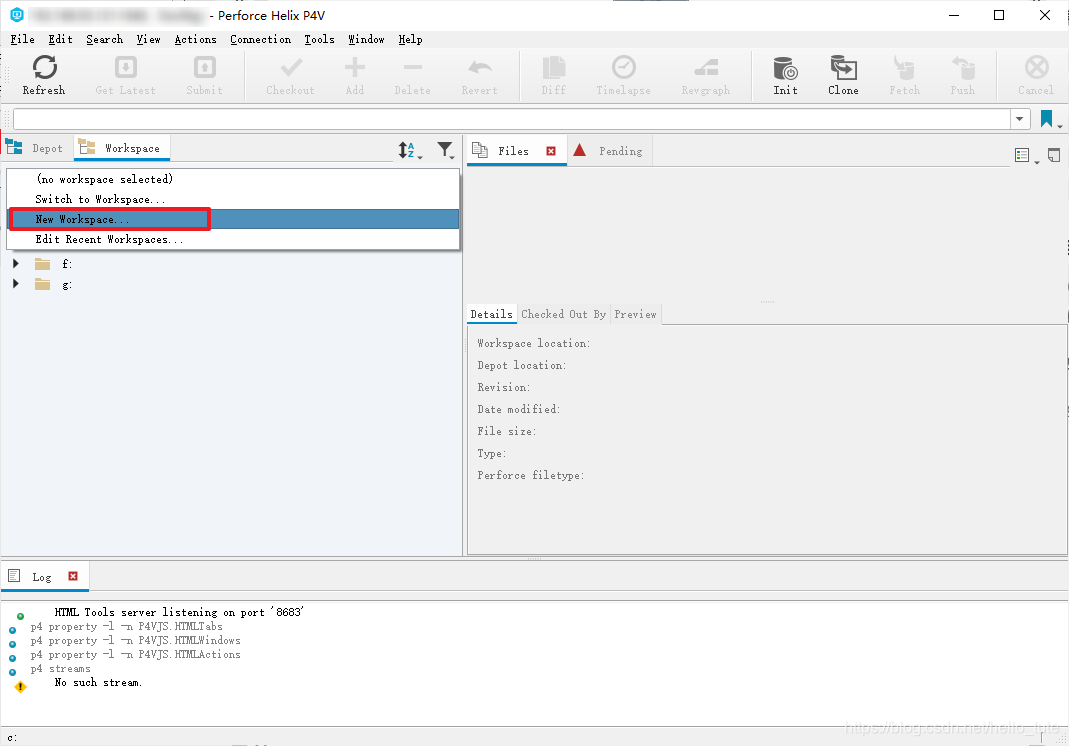Open the Revgraph icon

pyautogui.click(x=706, y=67)
